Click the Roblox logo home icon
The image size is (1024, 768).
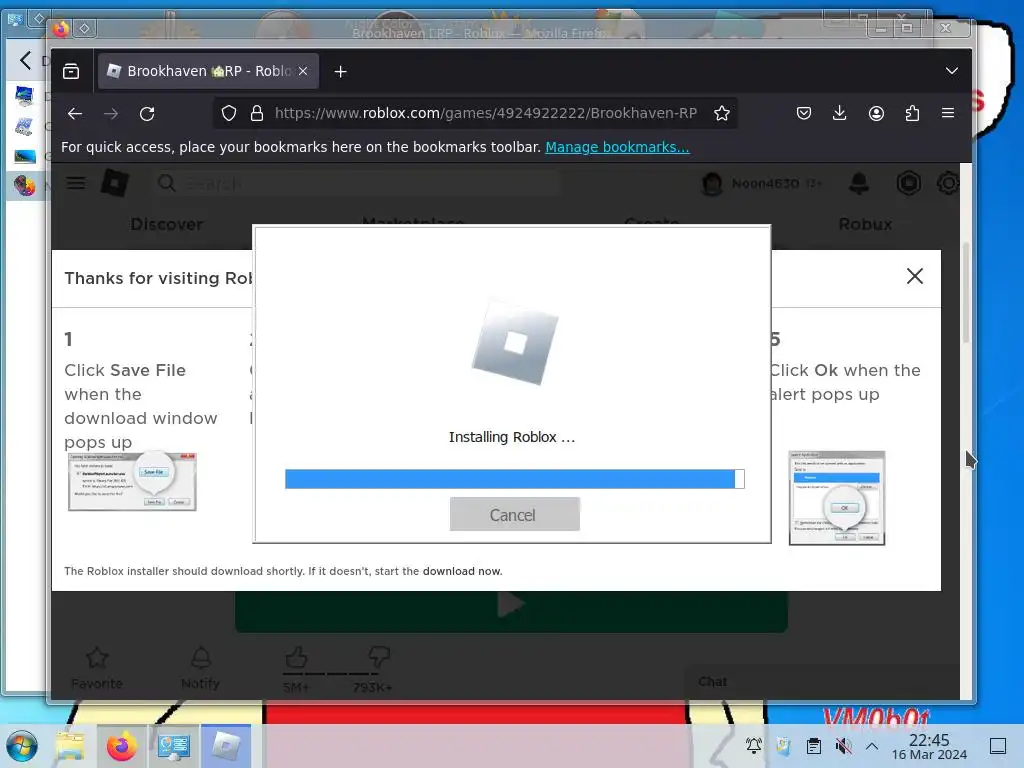[114, 183]
